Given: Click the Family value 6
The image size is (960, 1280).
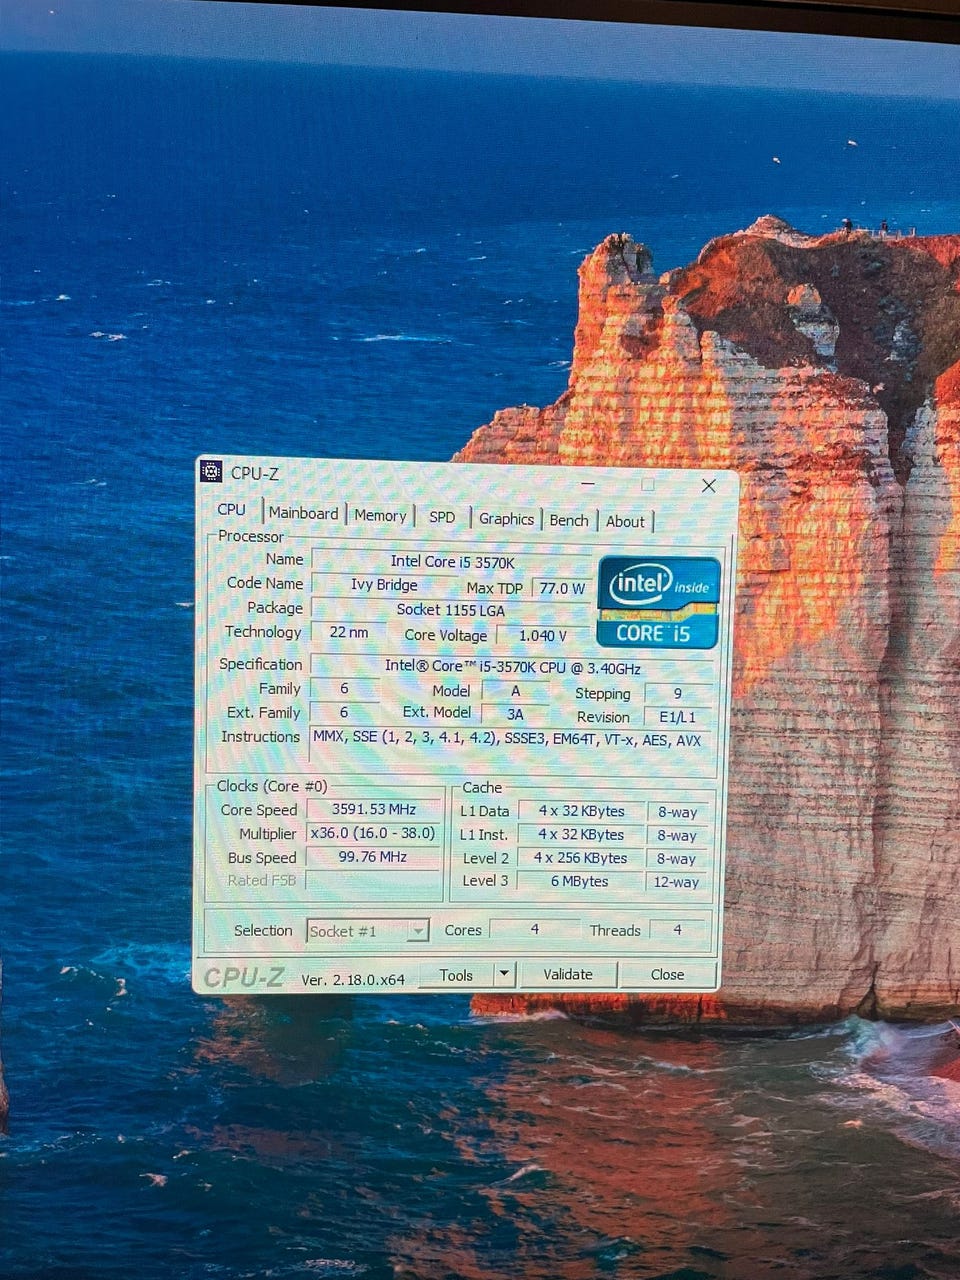Looking at the screenshot, I should point(344,688).
